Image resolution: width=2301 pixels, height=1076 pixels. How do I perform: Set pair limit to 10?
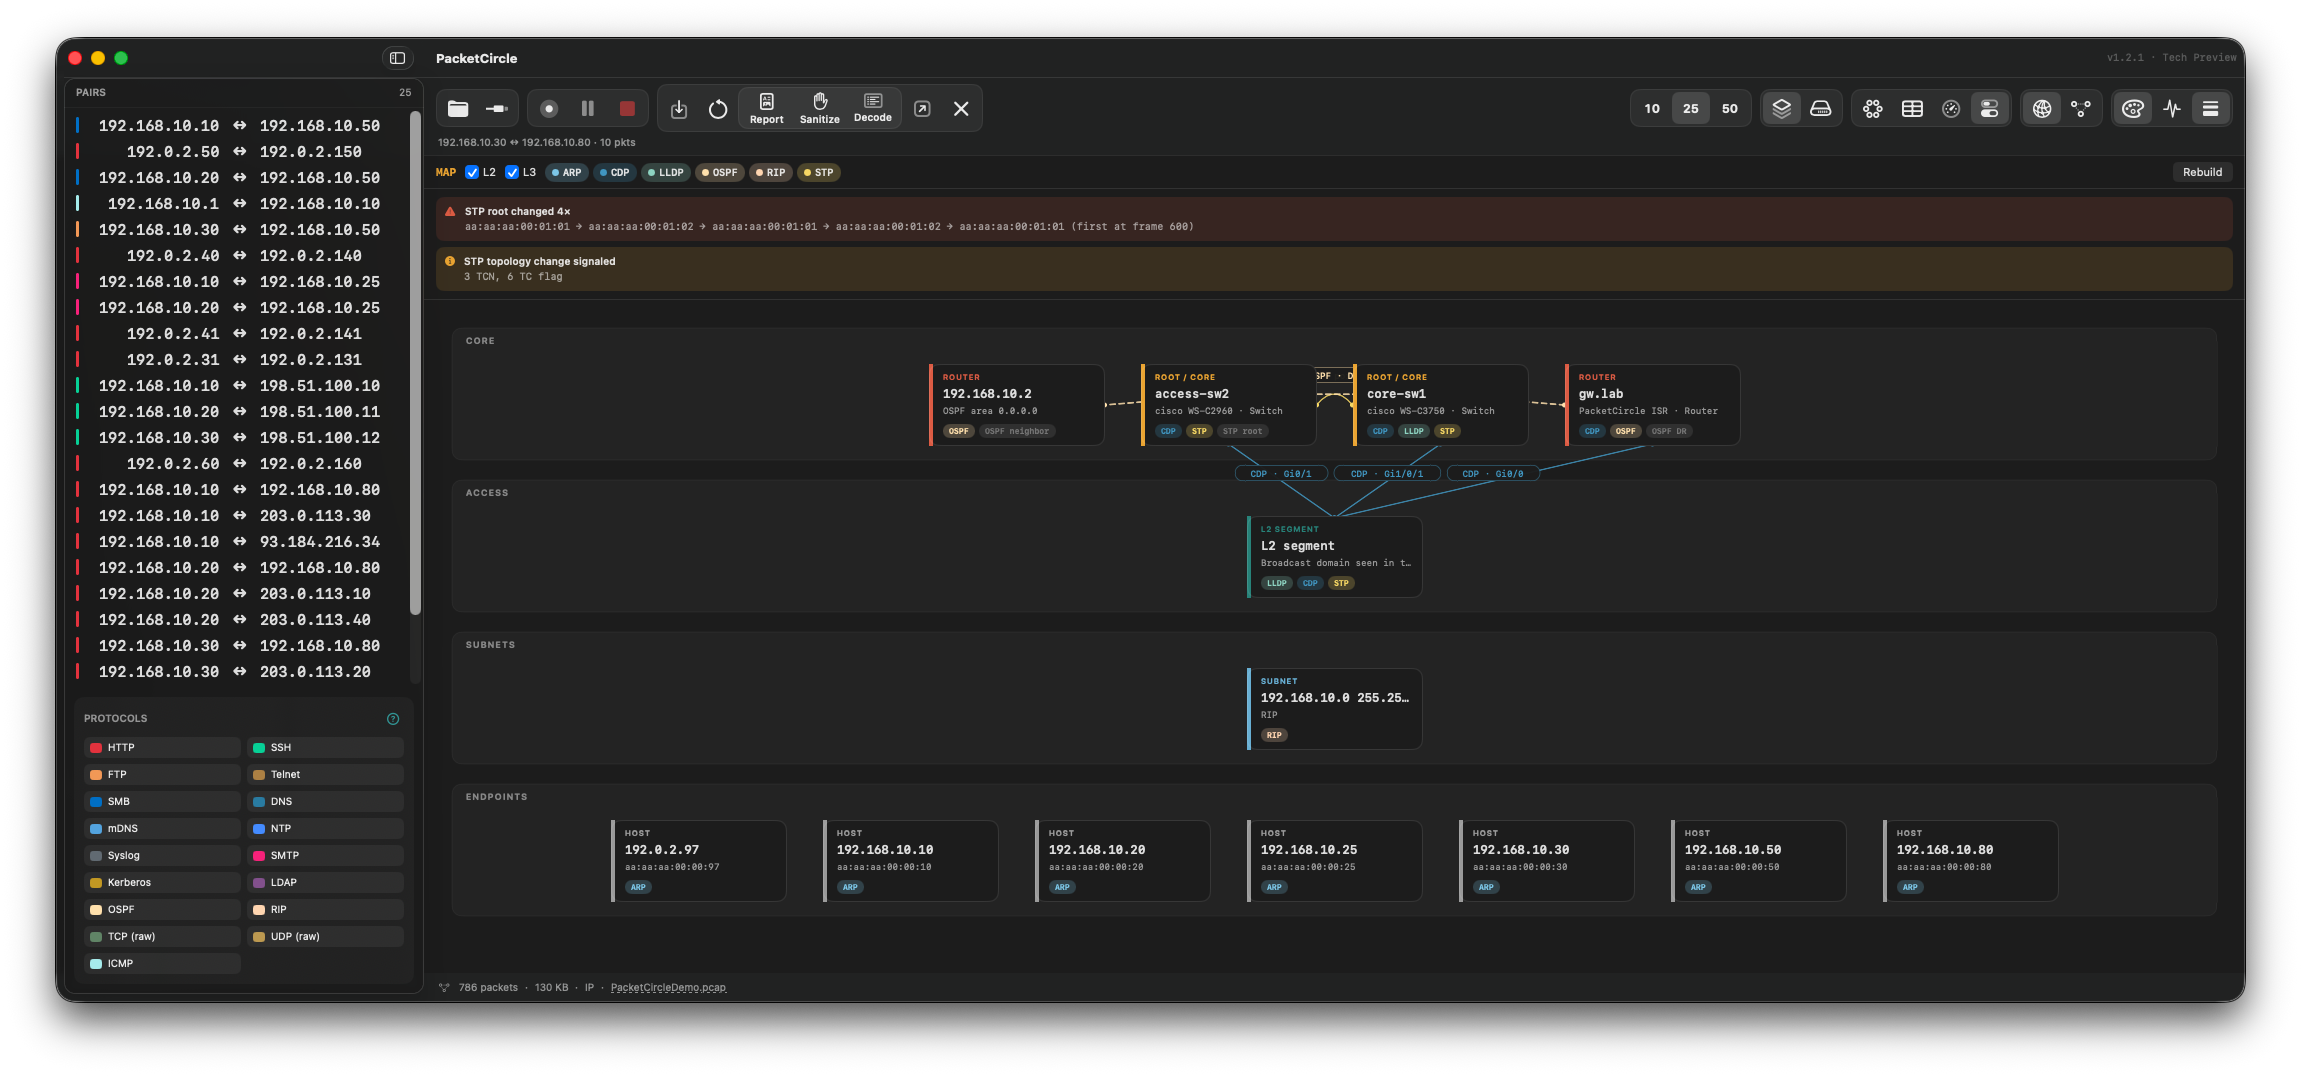(1652, 108)
